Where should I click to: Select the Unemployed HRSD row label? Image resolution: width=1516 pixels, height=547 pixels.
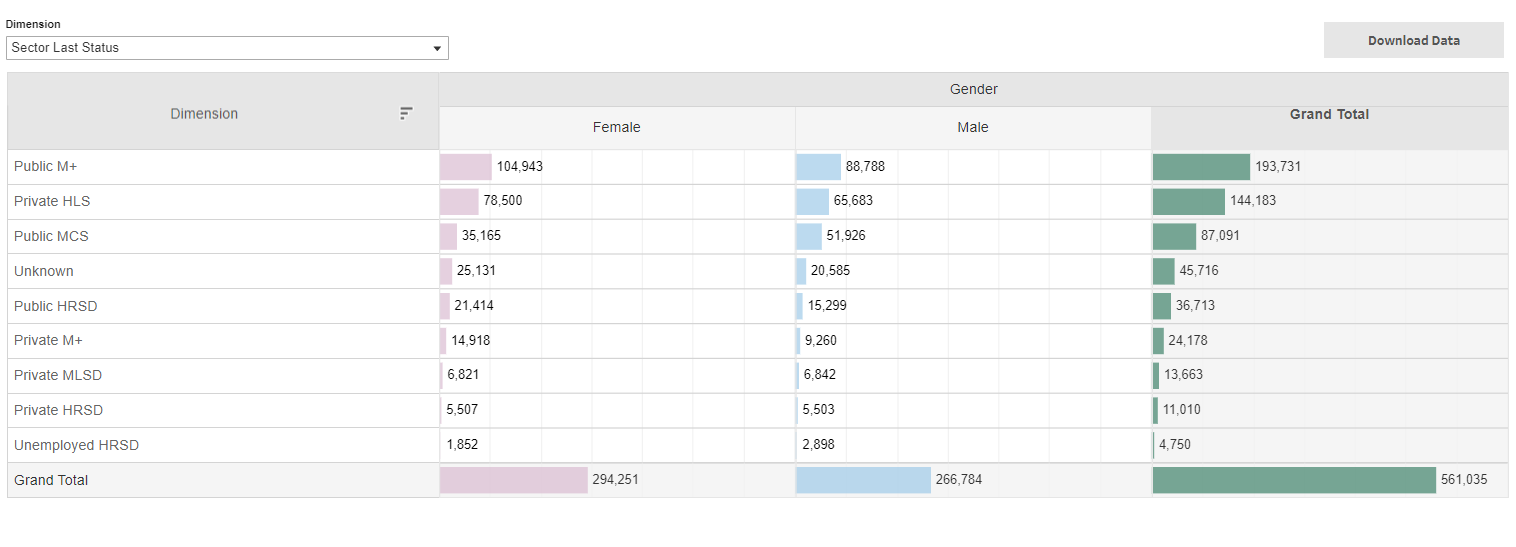click(x=76, y=445)
